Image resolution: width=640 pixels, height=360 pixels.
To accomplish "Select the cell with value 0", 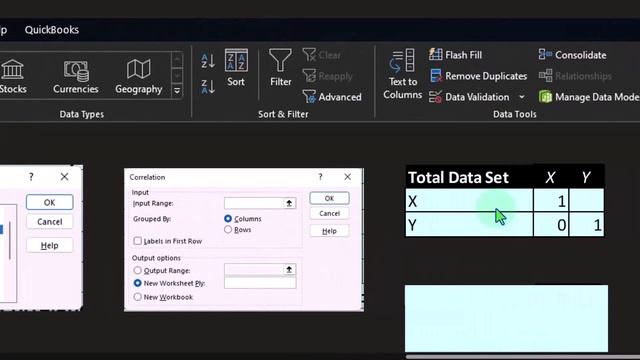I will point(551,224).
